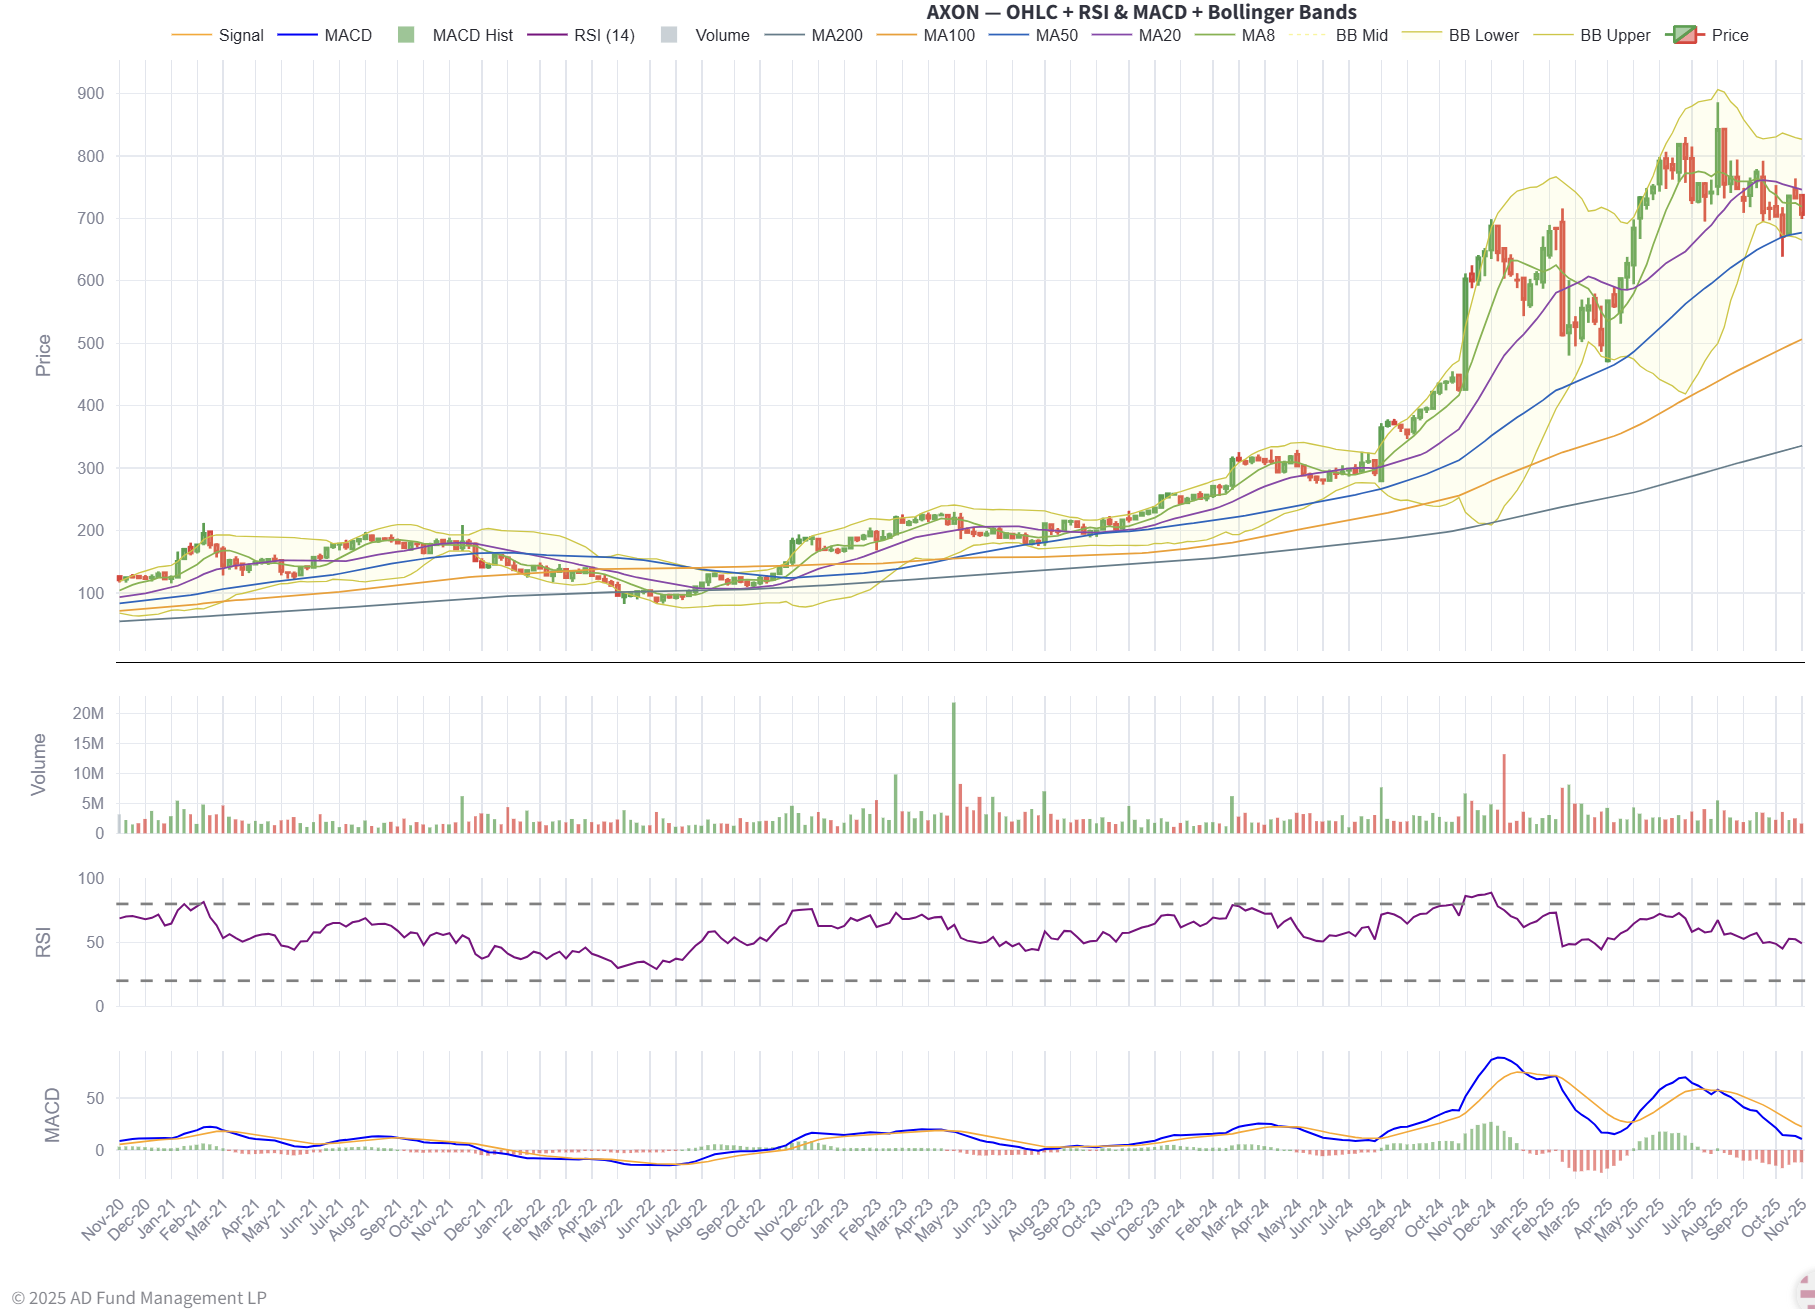1815x1309 pixels.
Task: Click the tallest volume bar near May-23
Action: click(954, 768)
